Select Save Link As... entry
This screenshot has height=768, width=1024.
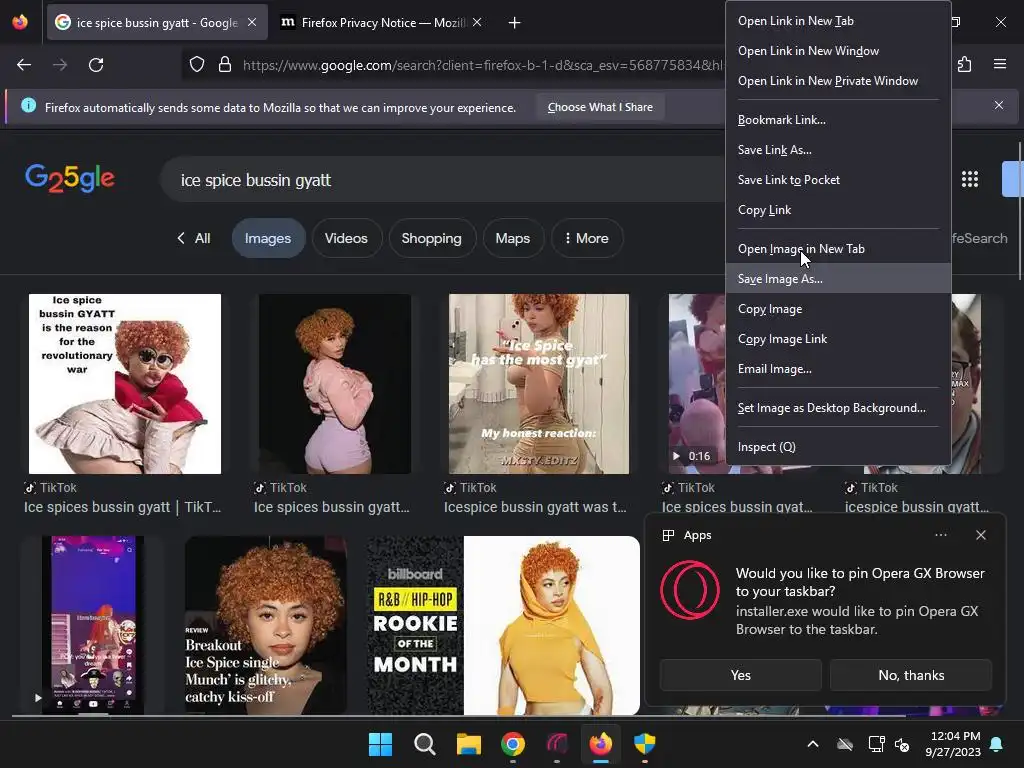(838, 150)
